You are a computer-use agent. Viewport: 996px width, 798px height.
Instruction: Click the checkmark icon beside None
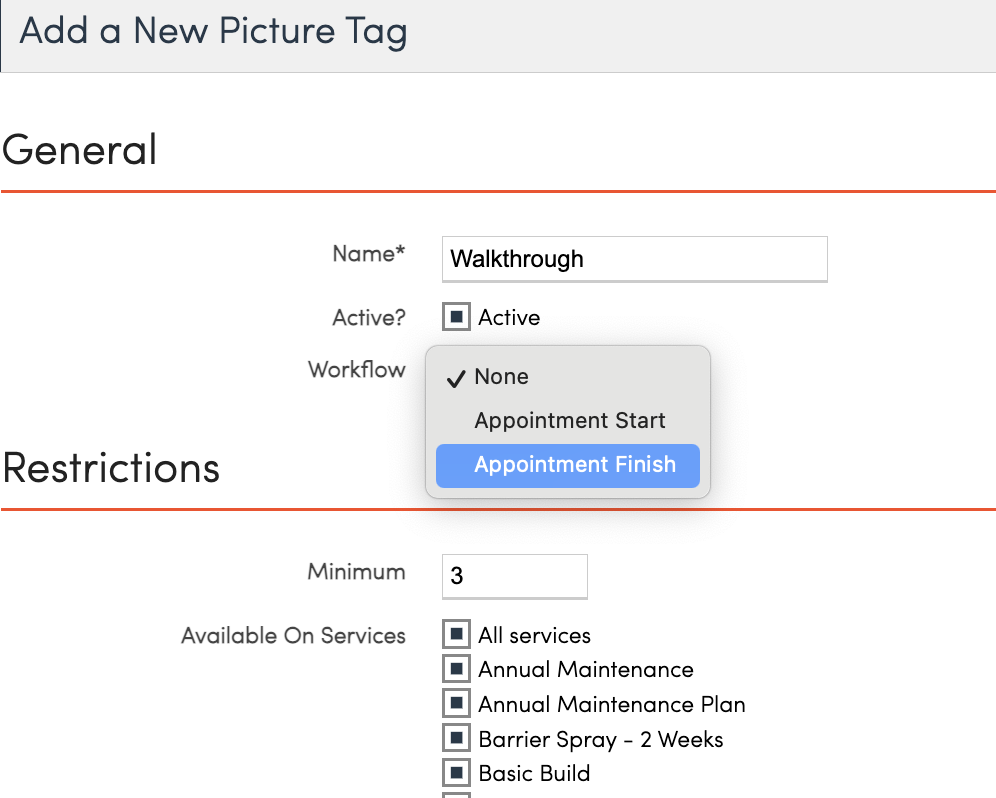tap(456, 378)
